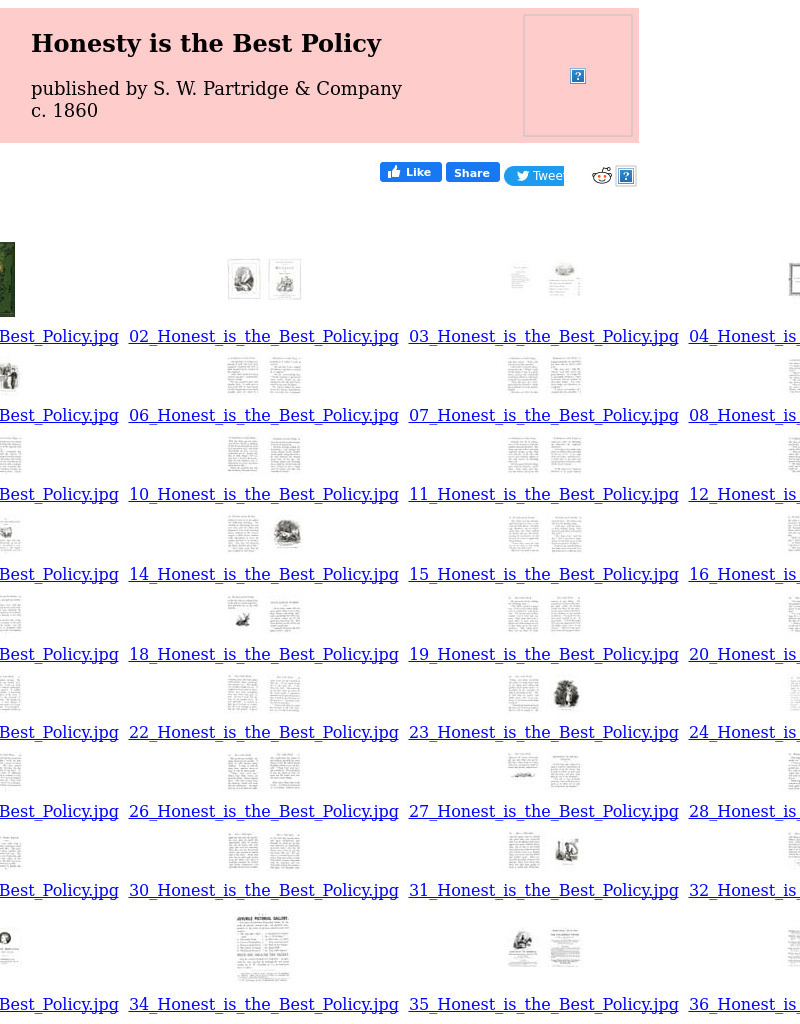Image resolution: width=800 pixels, height=1024 pixels.
Task: Click the 27_Honest_is_the_Best_Policy.jpg link
Action: (x=544, y=811)
